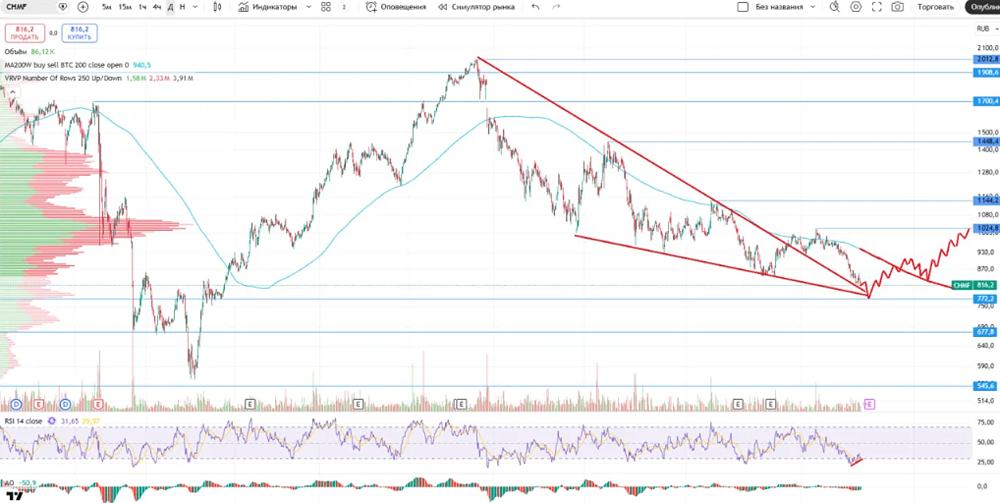Switch to the 5м timeframe
The width and height of the screenshot is (1000, 503).
(107, 7)
